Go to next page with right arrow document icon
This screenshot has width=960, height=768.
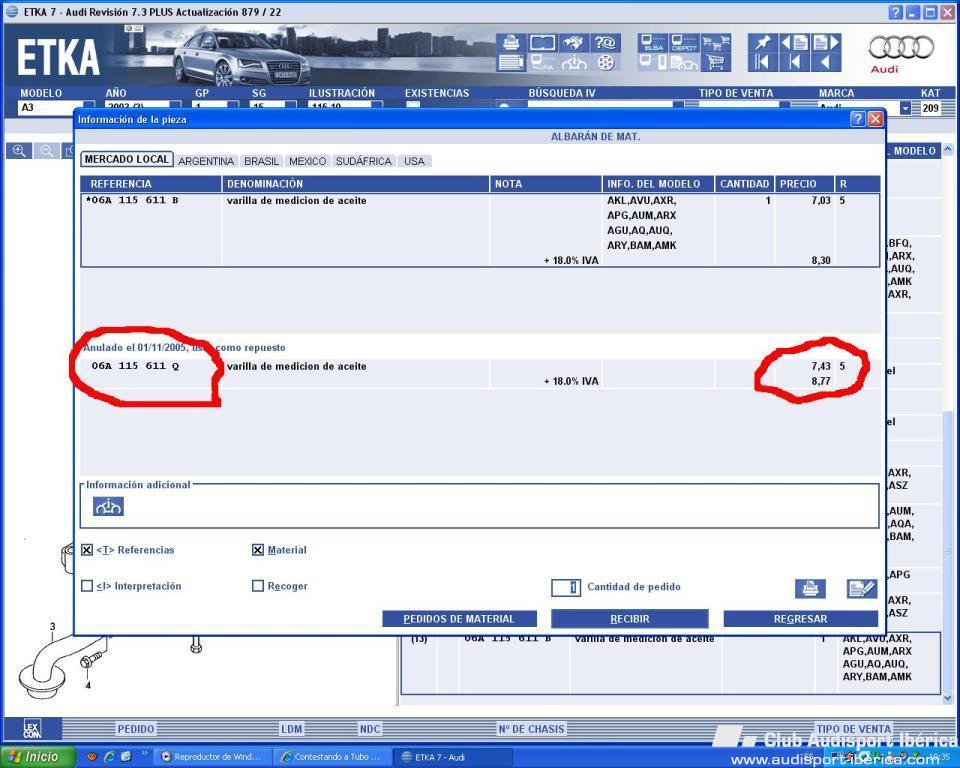(x=825, y=42)
